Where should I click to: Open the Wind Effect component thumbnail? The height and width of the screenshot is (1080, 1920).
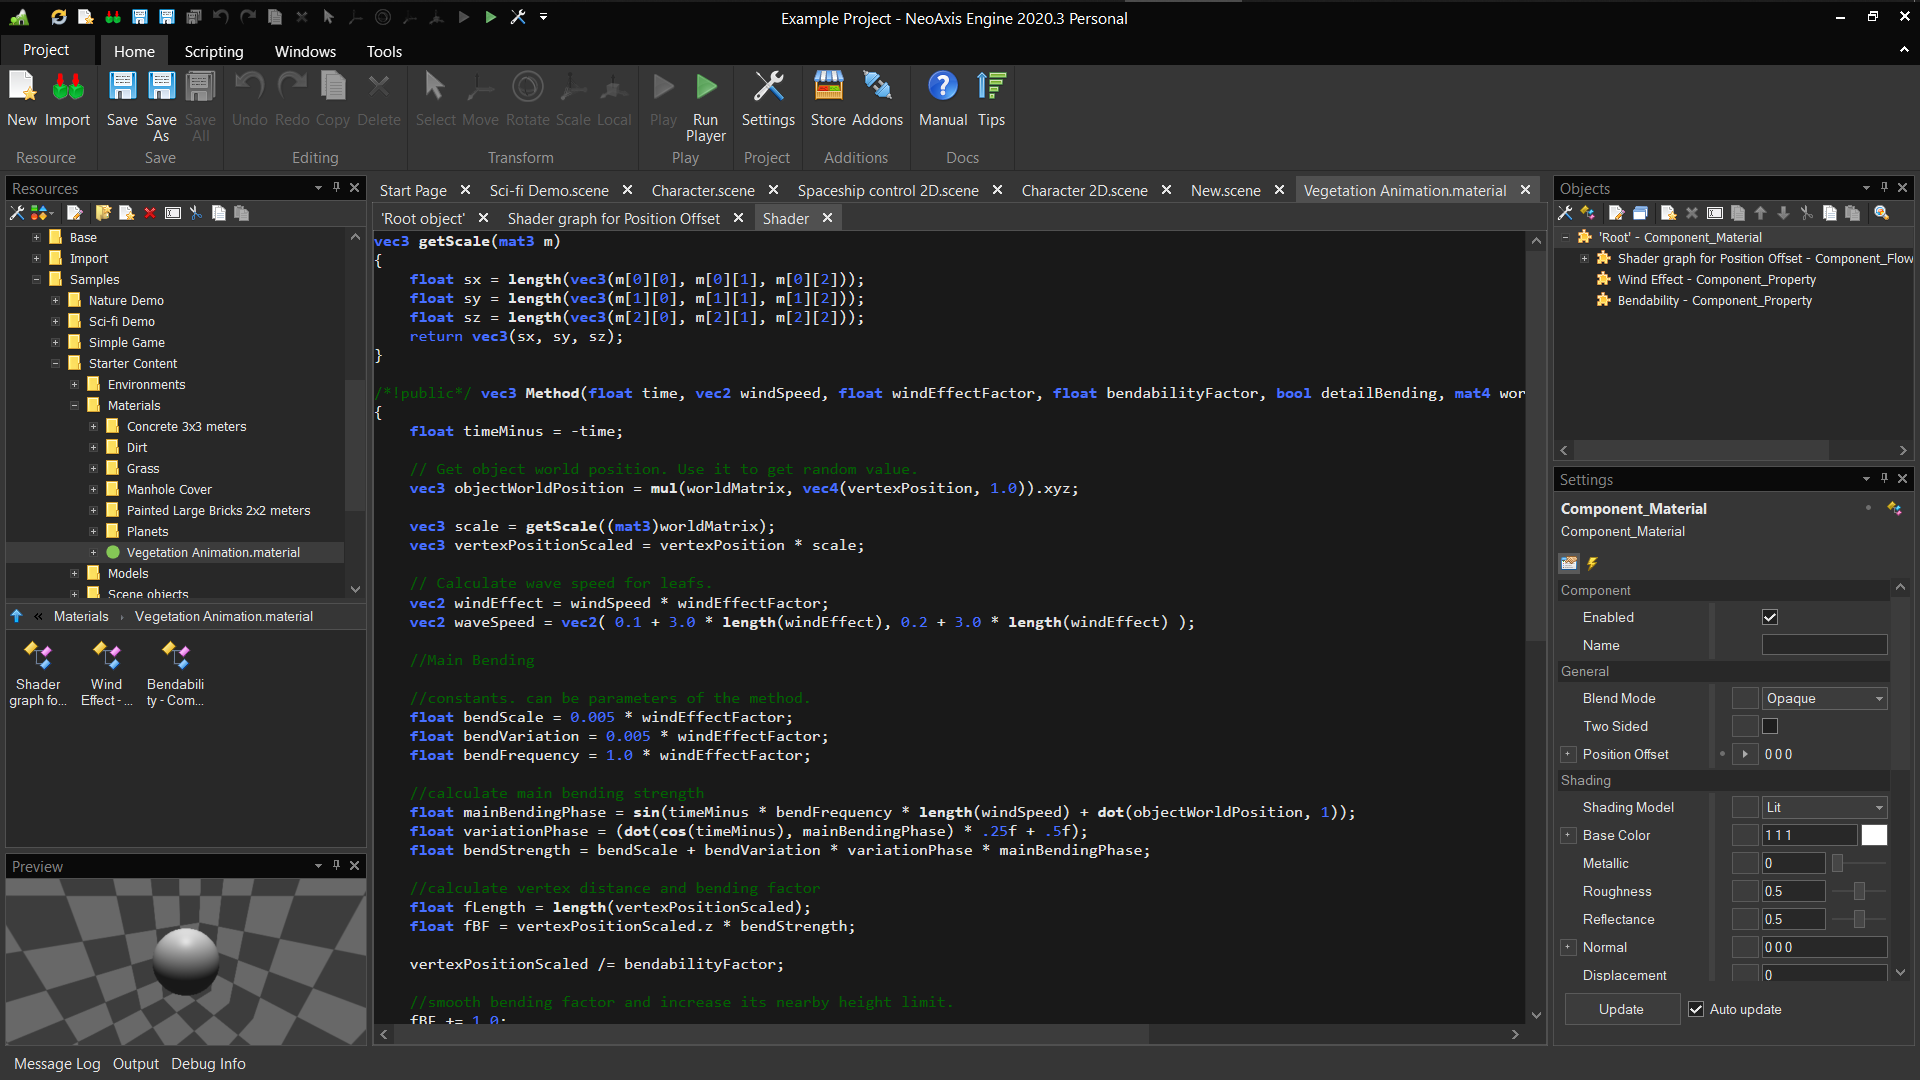[106, 657]
